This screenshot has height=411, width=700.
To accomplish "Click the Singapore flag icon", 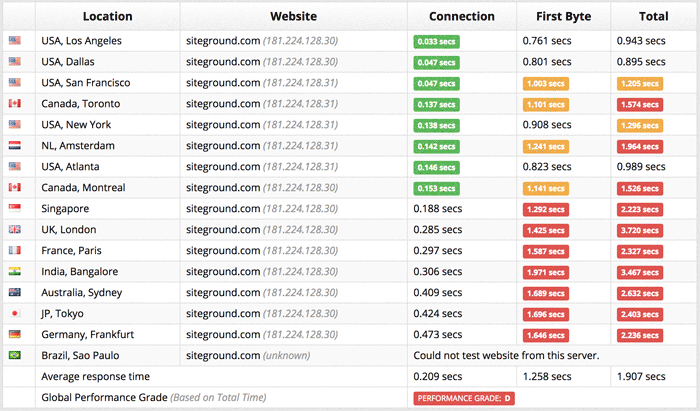I will click(15, 208).
